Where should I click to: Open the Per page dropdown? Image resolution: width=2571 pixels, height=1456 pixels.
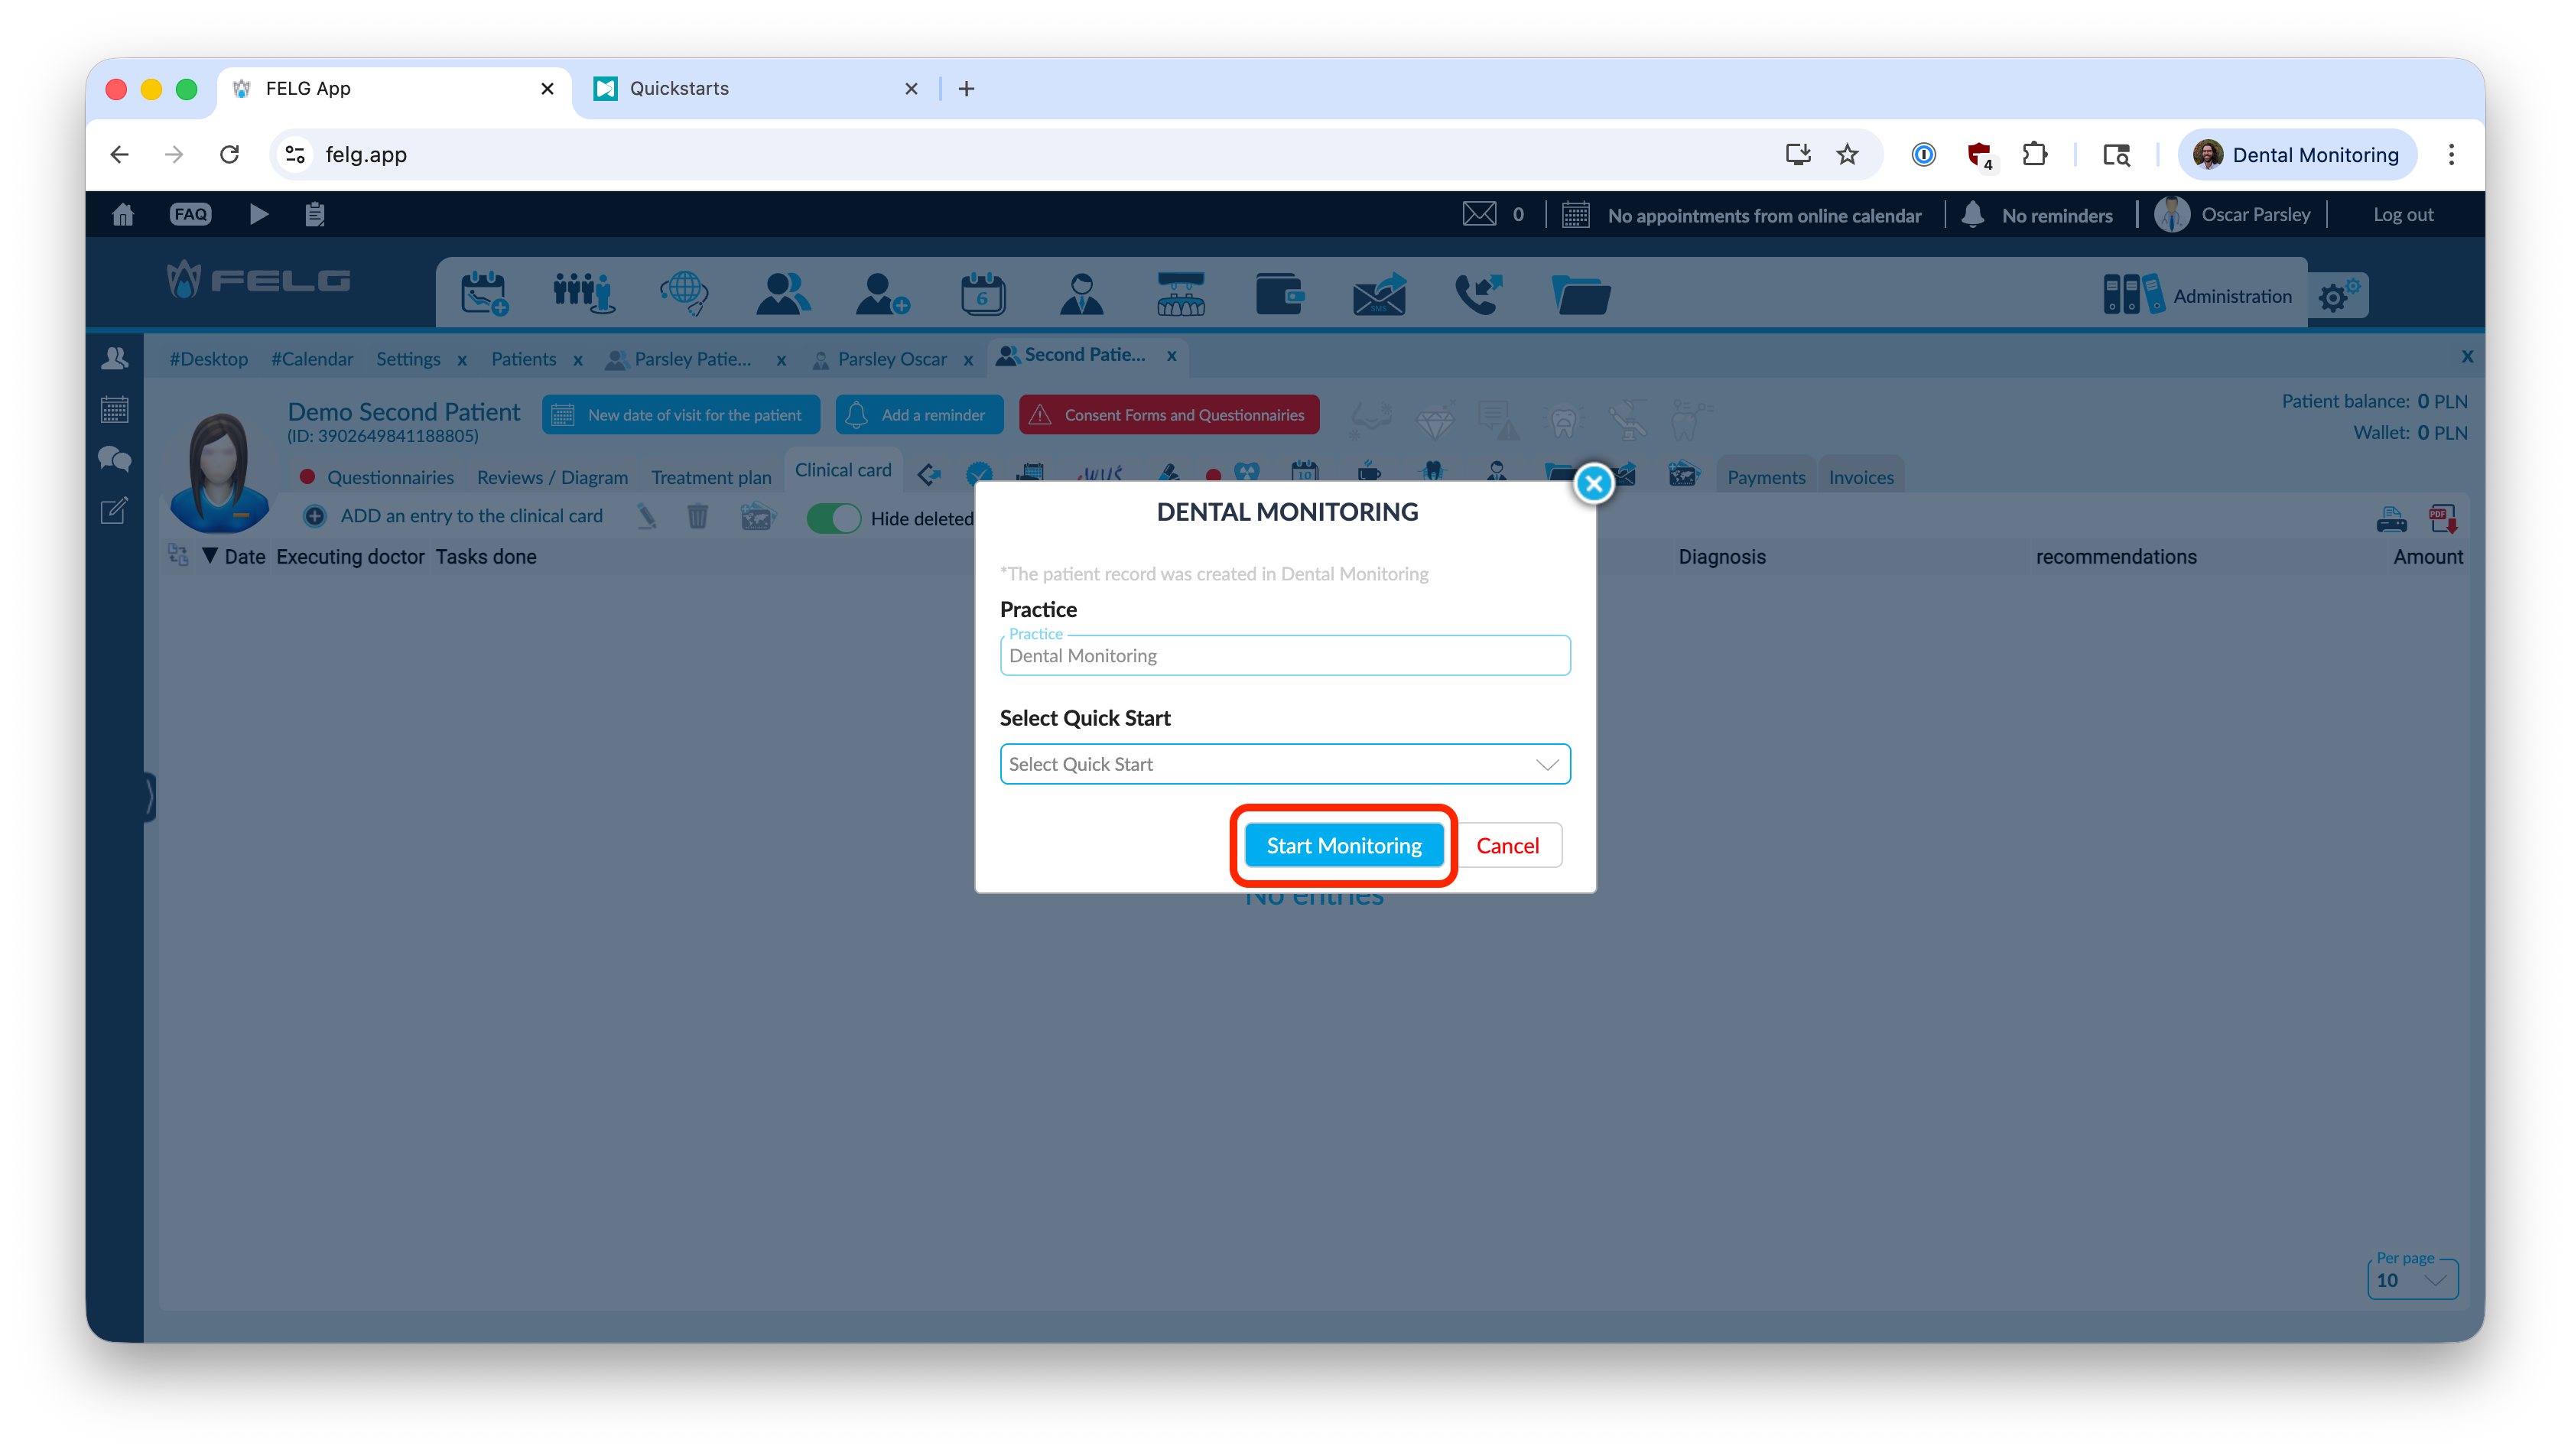pyautogui.click(x=2411, y=1279)
